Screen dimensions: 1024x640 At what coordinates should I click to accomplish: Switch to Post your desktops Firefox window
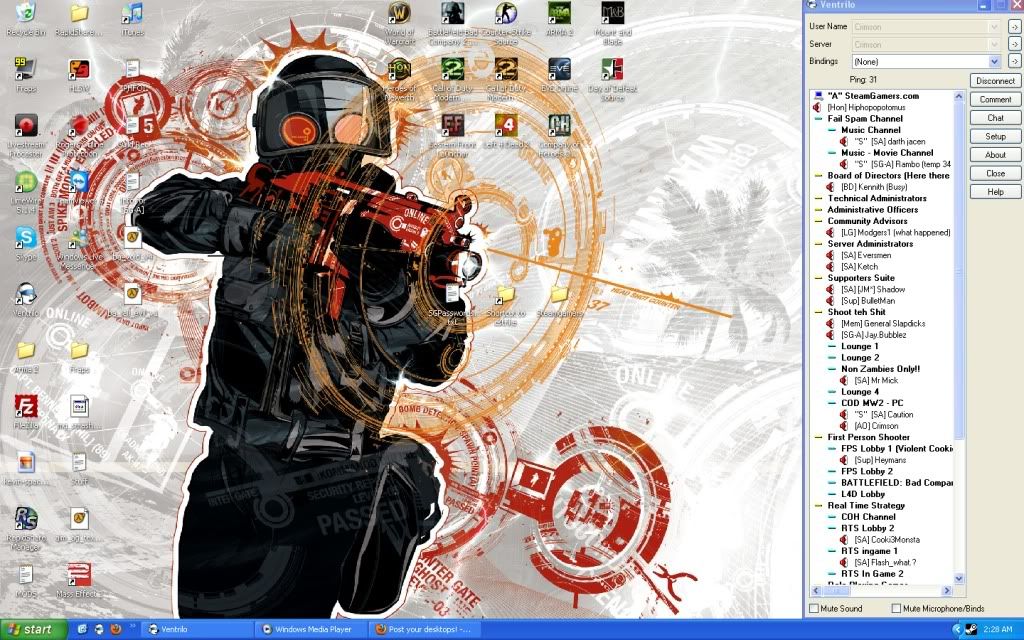426,630
